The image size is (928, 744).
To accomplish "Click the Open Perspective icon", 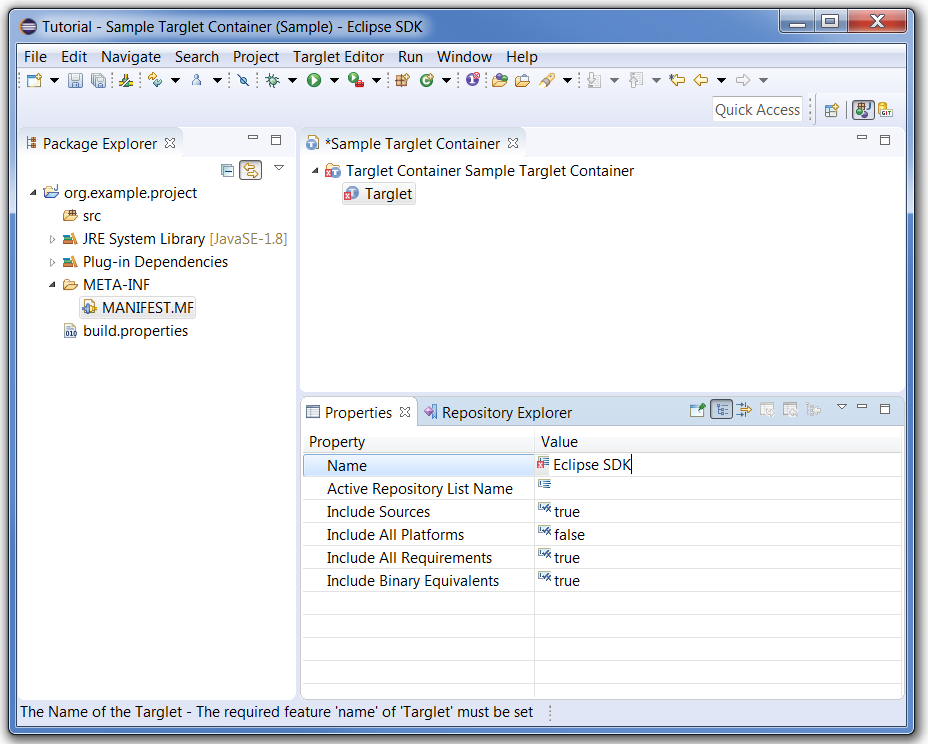I will click(832, 110).
